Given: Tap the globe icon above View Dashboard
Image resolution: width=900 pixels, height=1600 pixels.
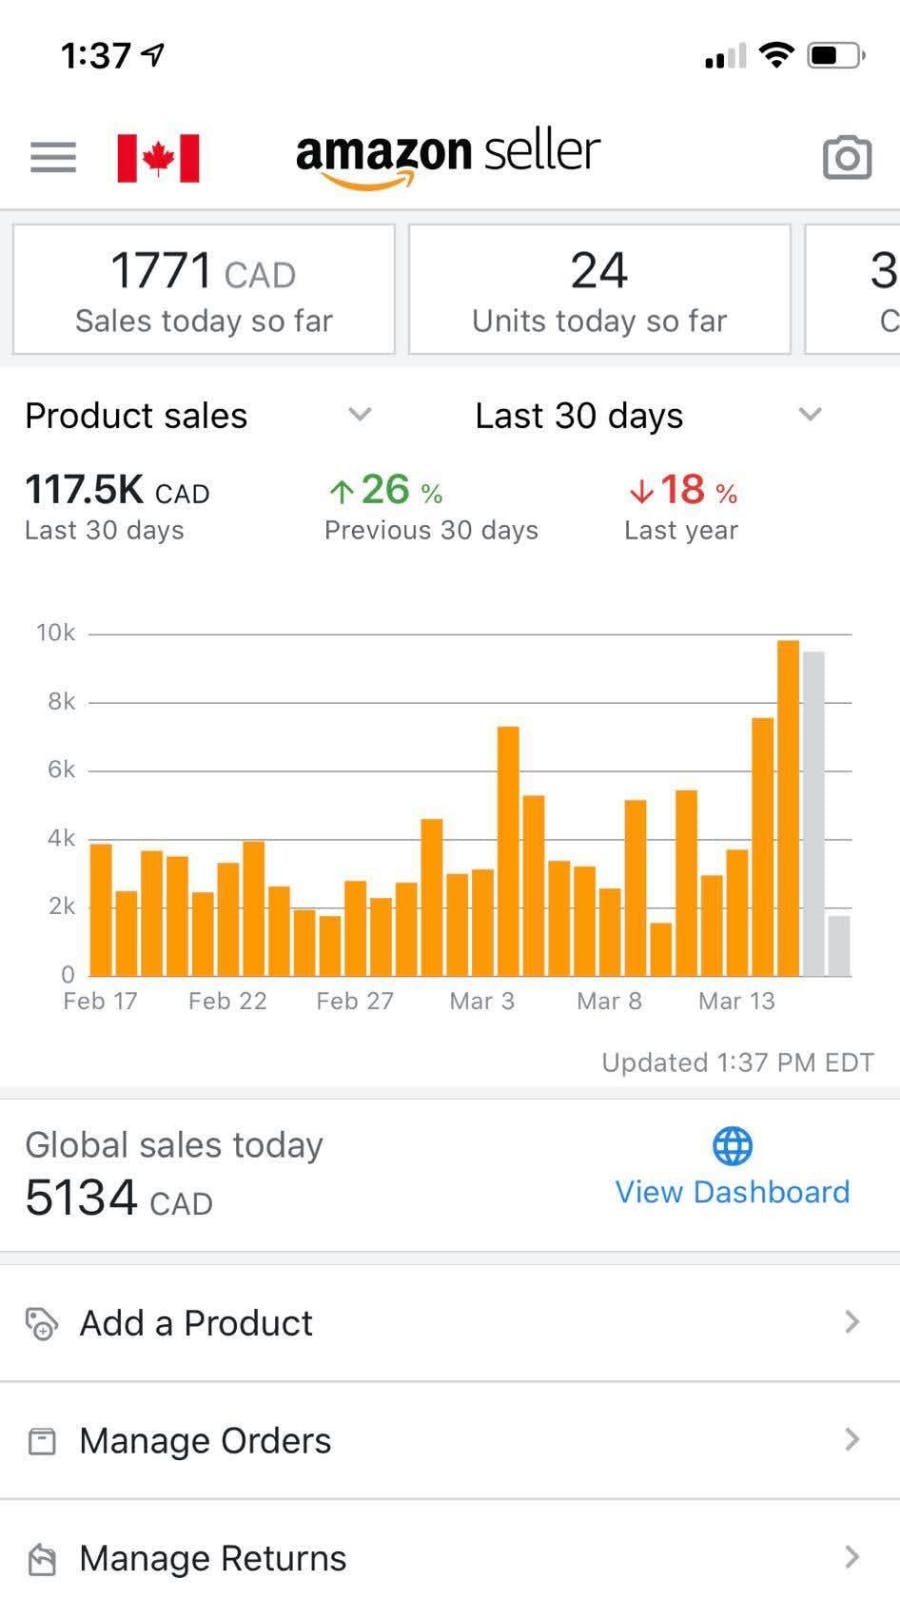Looking at the screenshot, I should point(732,1146).
